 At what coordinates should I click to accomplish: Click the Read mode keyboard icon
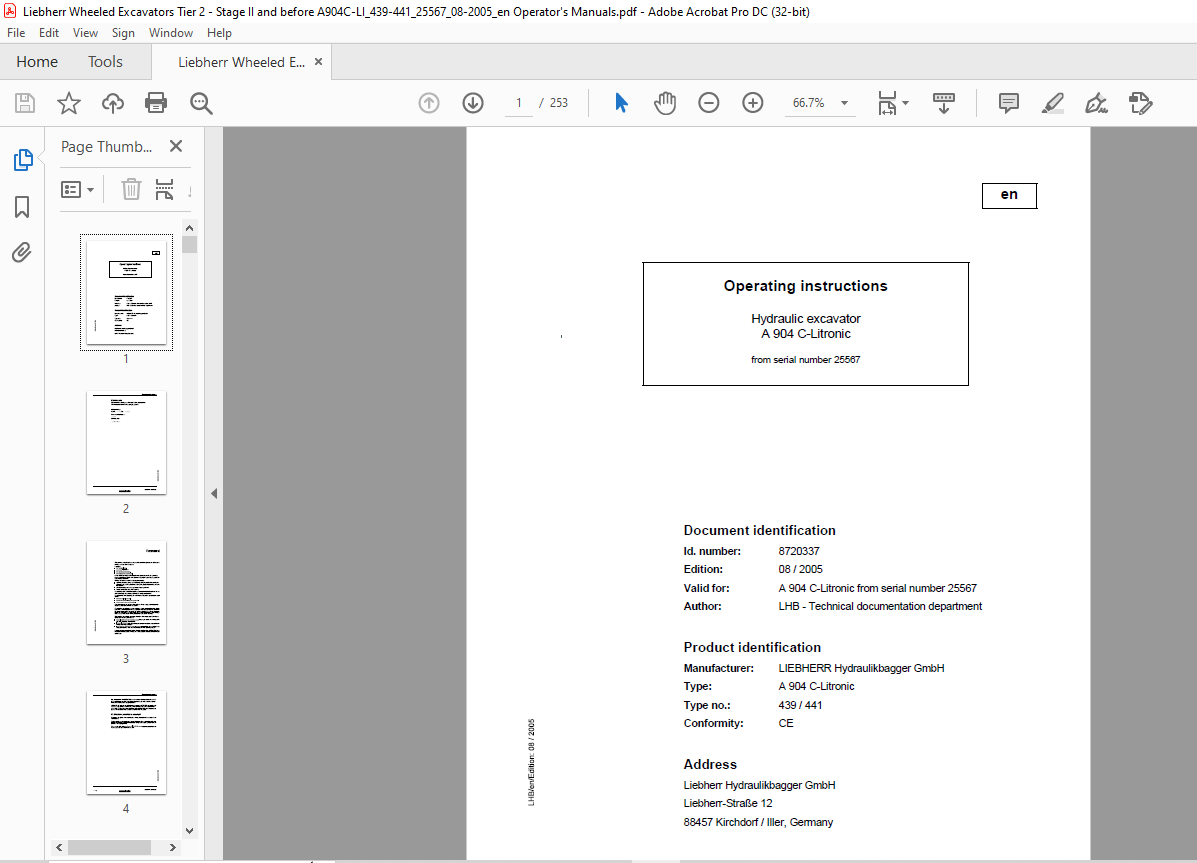(944, 102)
